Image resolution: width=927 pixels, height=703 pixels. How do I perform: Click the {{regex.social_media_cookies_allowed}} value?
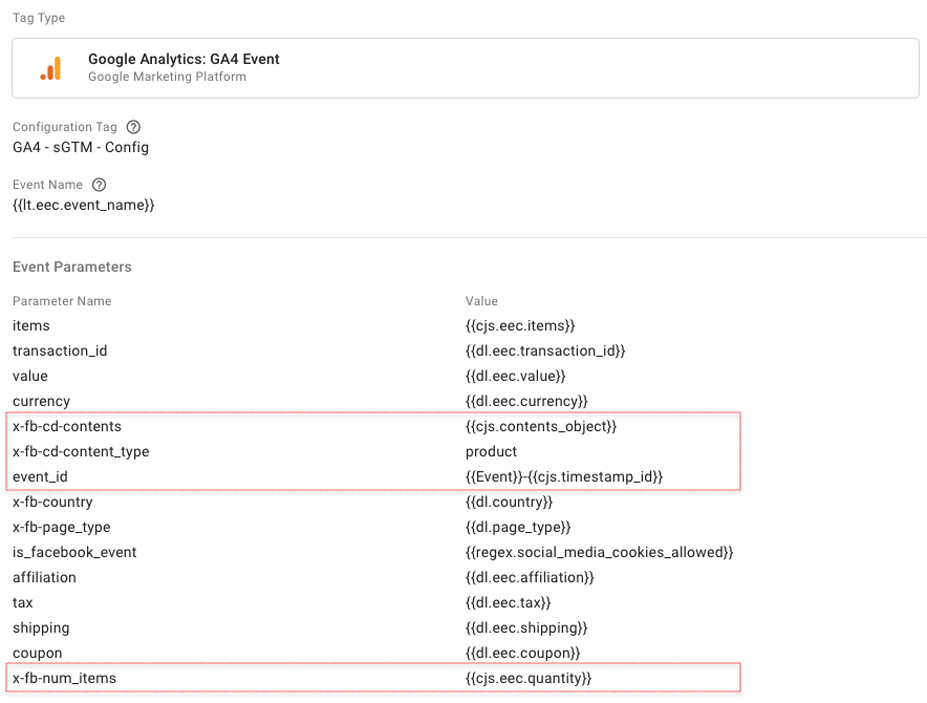tap(599, 552)
